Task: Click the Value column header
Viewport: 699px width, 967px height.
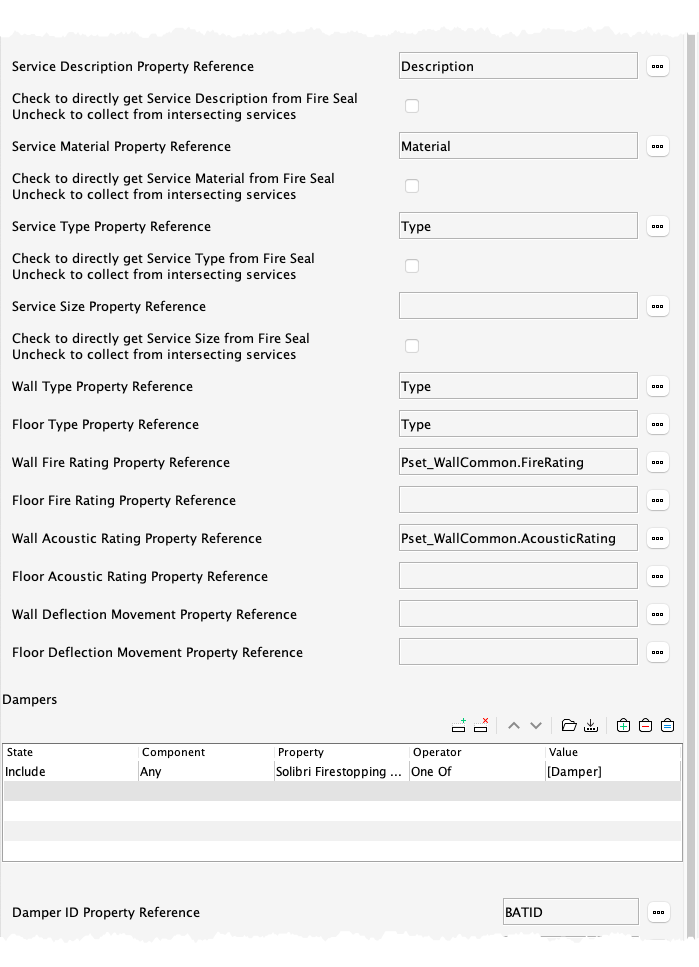Action: [x=613, y=752]
